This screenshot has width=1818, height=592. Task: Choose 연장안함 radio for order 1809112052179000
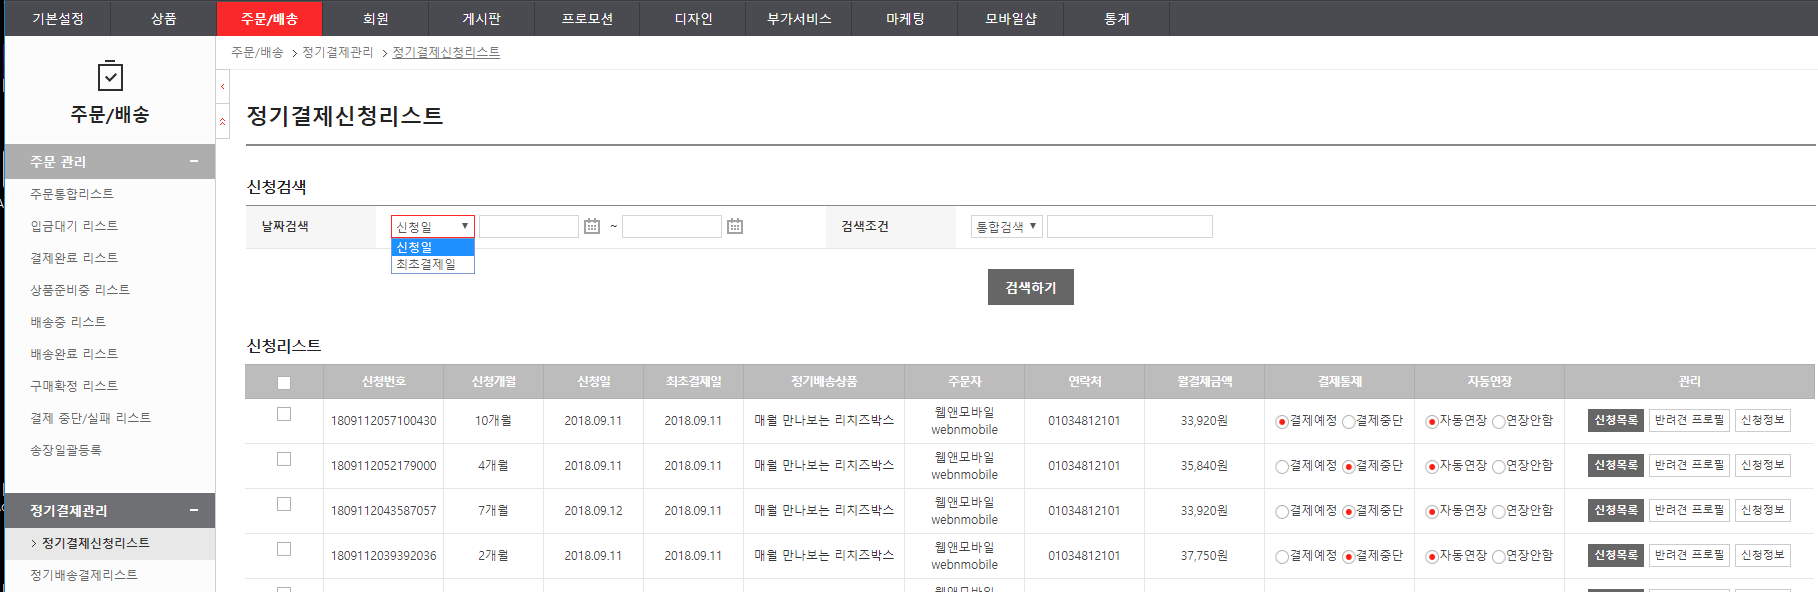point(1498,467)
